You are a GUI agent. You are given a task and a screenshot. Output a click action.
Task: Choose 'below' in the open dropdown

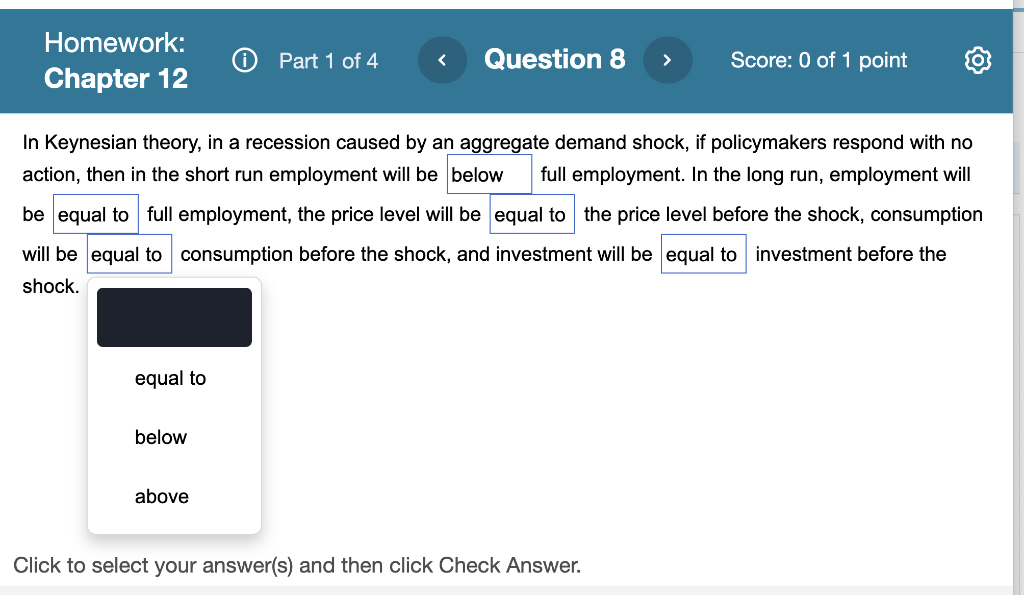click(x=160, y=437)
